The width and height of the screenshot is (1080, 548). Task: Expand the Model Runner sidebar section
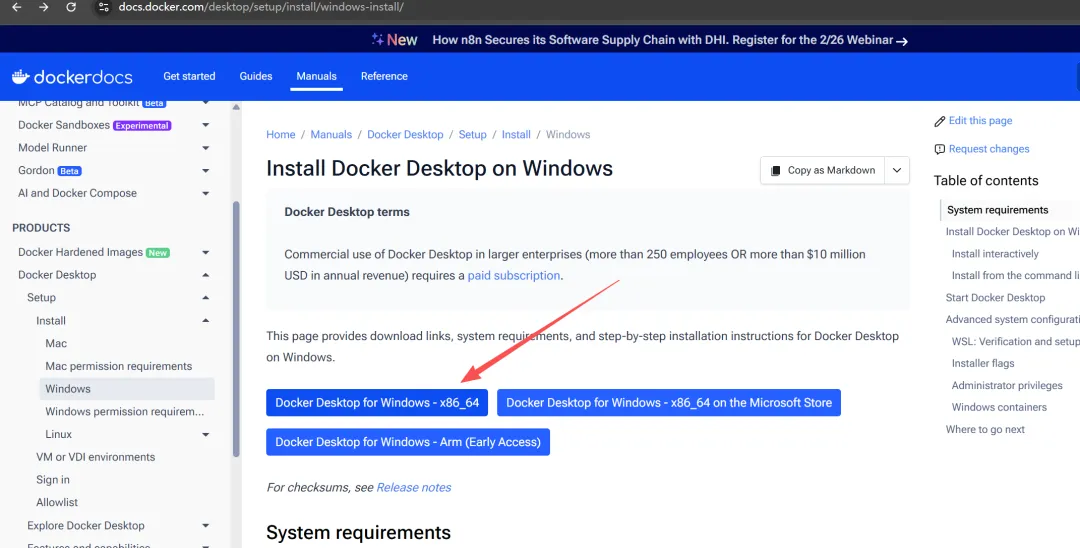pyautogui.click(x=205, y=148)
